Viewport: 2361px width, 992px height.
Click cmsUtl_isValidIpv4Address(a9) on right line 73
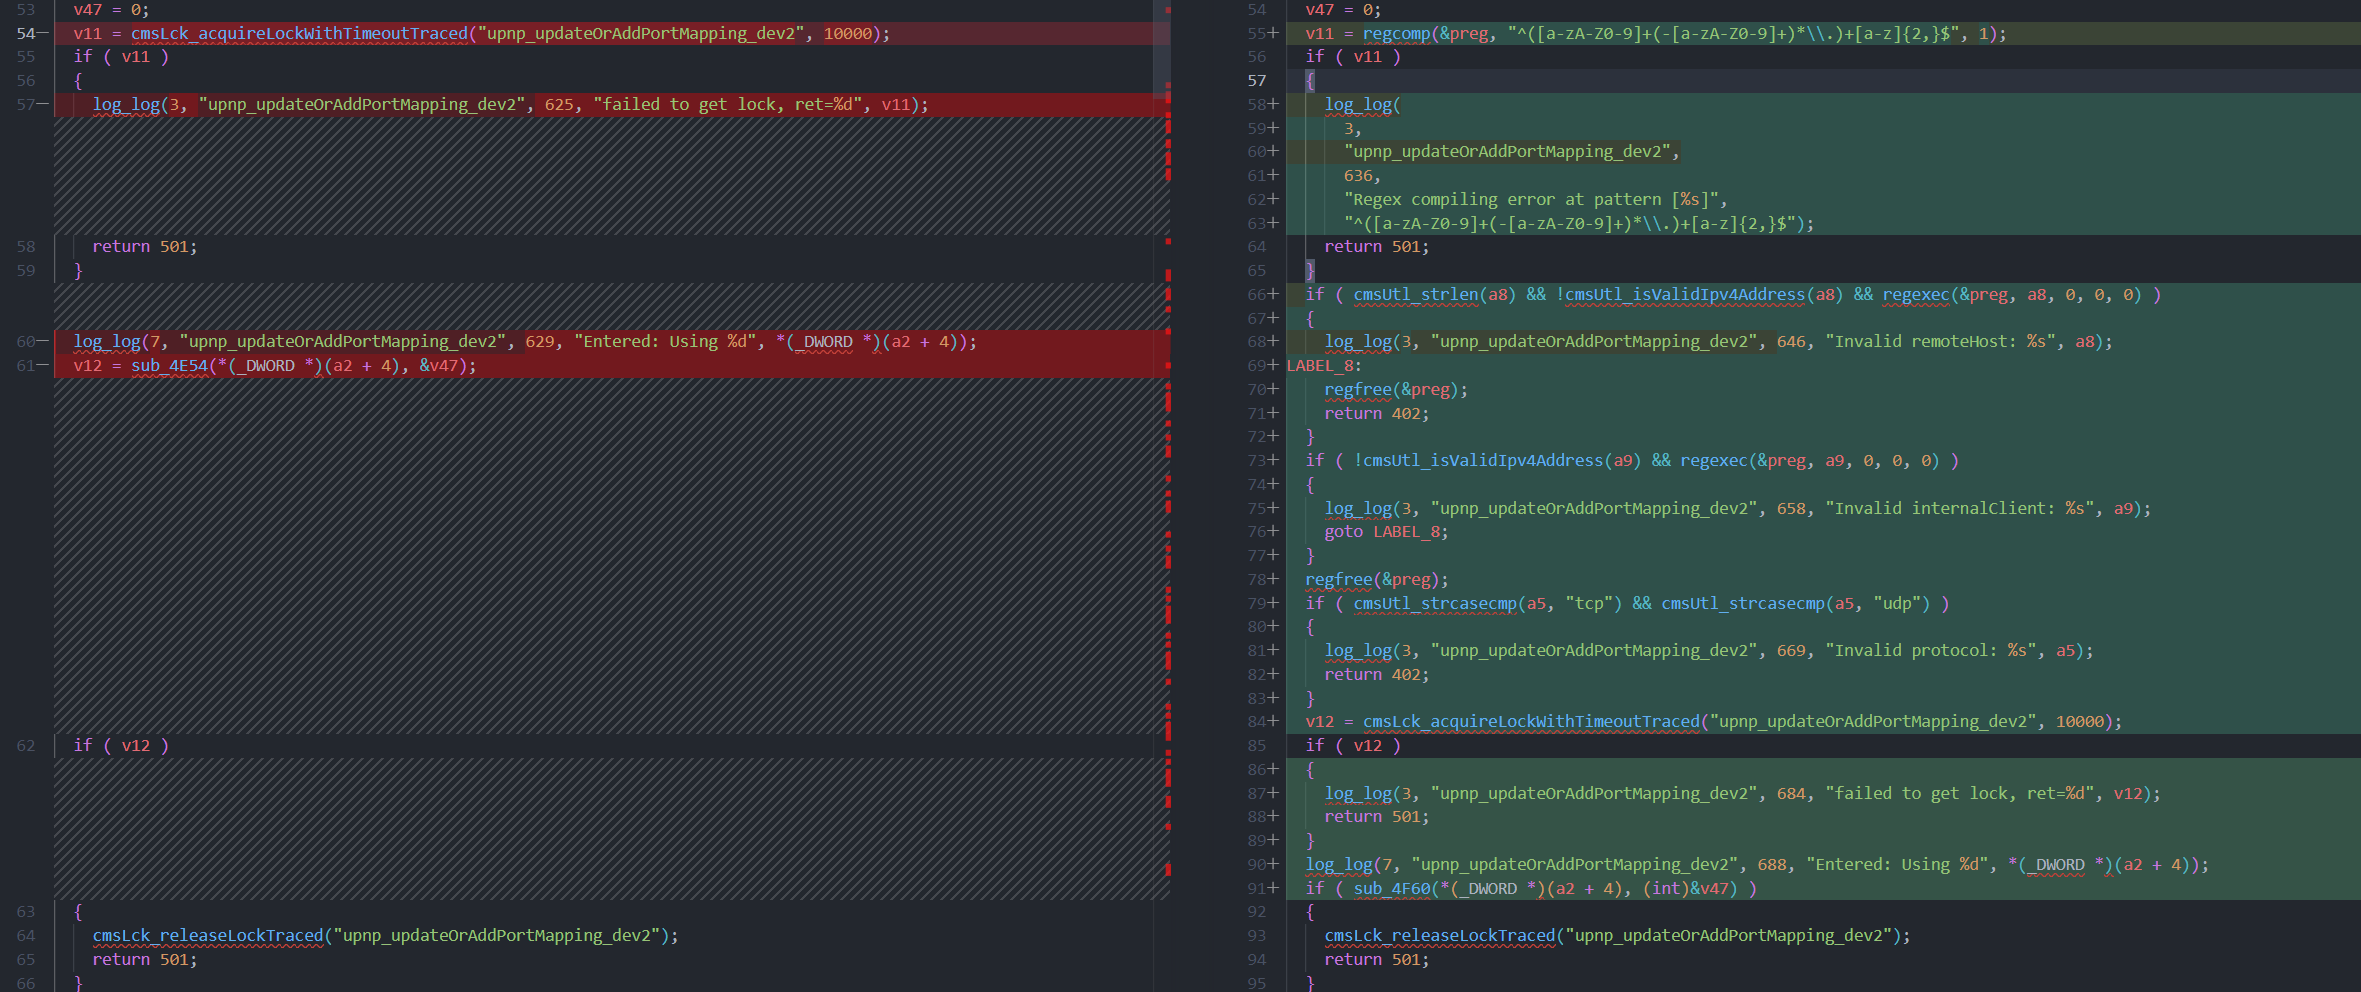click(1502, 460)
